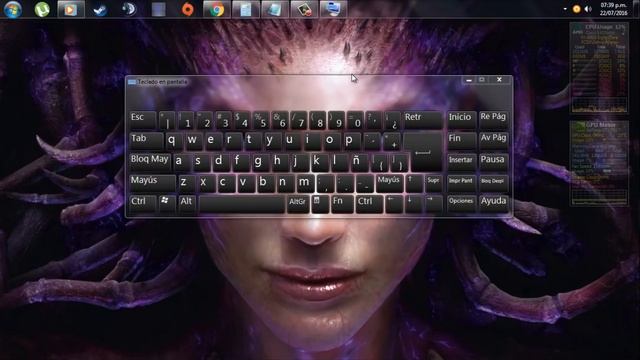
Task: Toggle the Ctrl key beside the Windows key
Action: [142, 203]
